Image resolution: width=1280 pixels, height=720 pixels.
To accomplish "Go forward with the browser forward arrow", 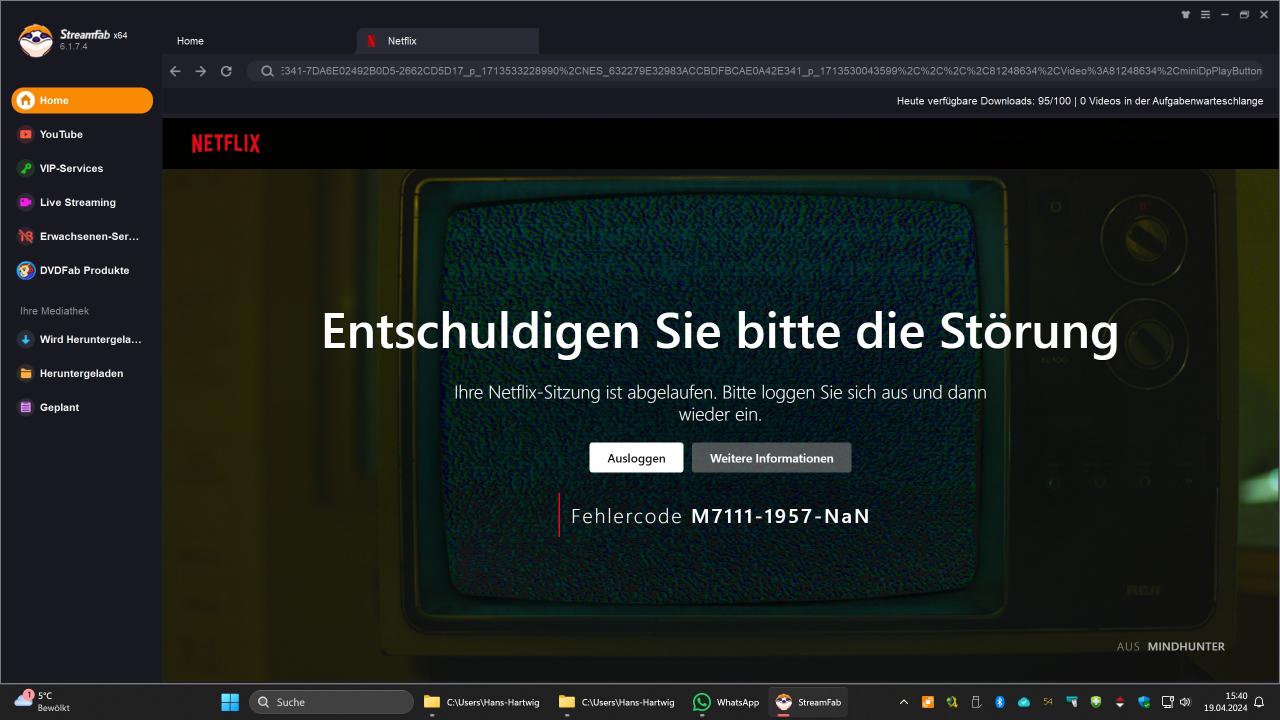I will (201, 71).
